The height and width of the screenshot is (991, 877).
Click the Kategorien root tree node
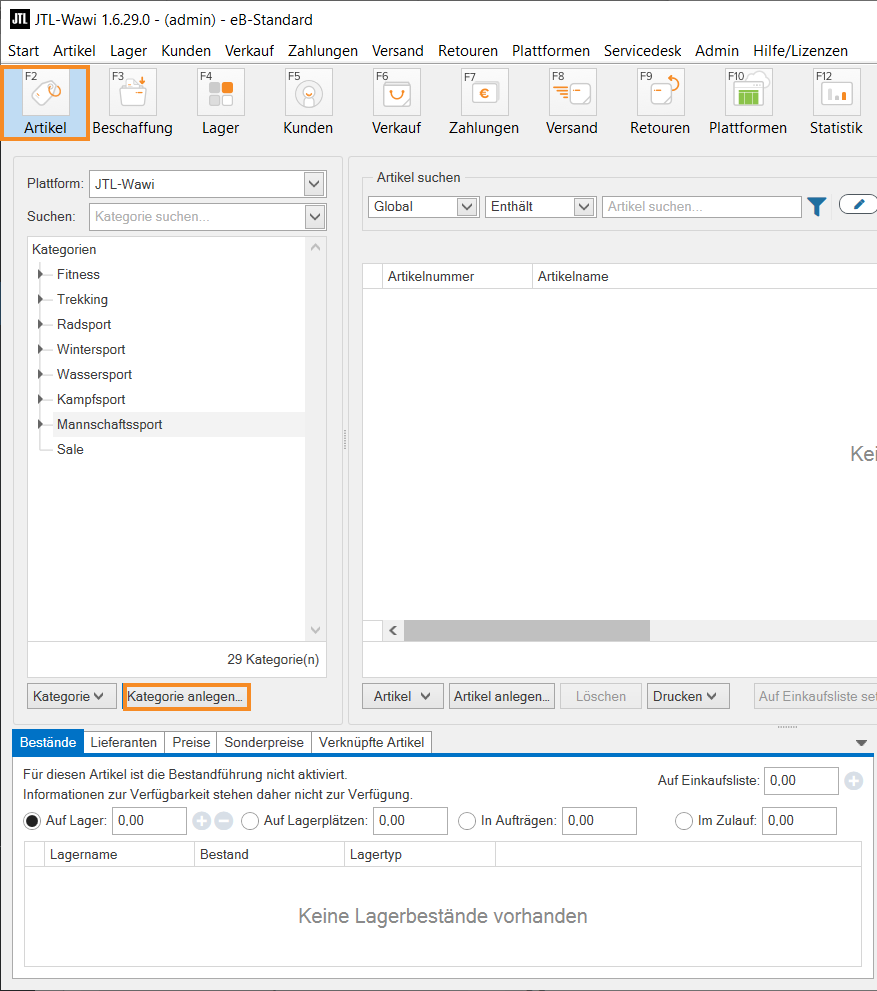(x=64, y=250)
